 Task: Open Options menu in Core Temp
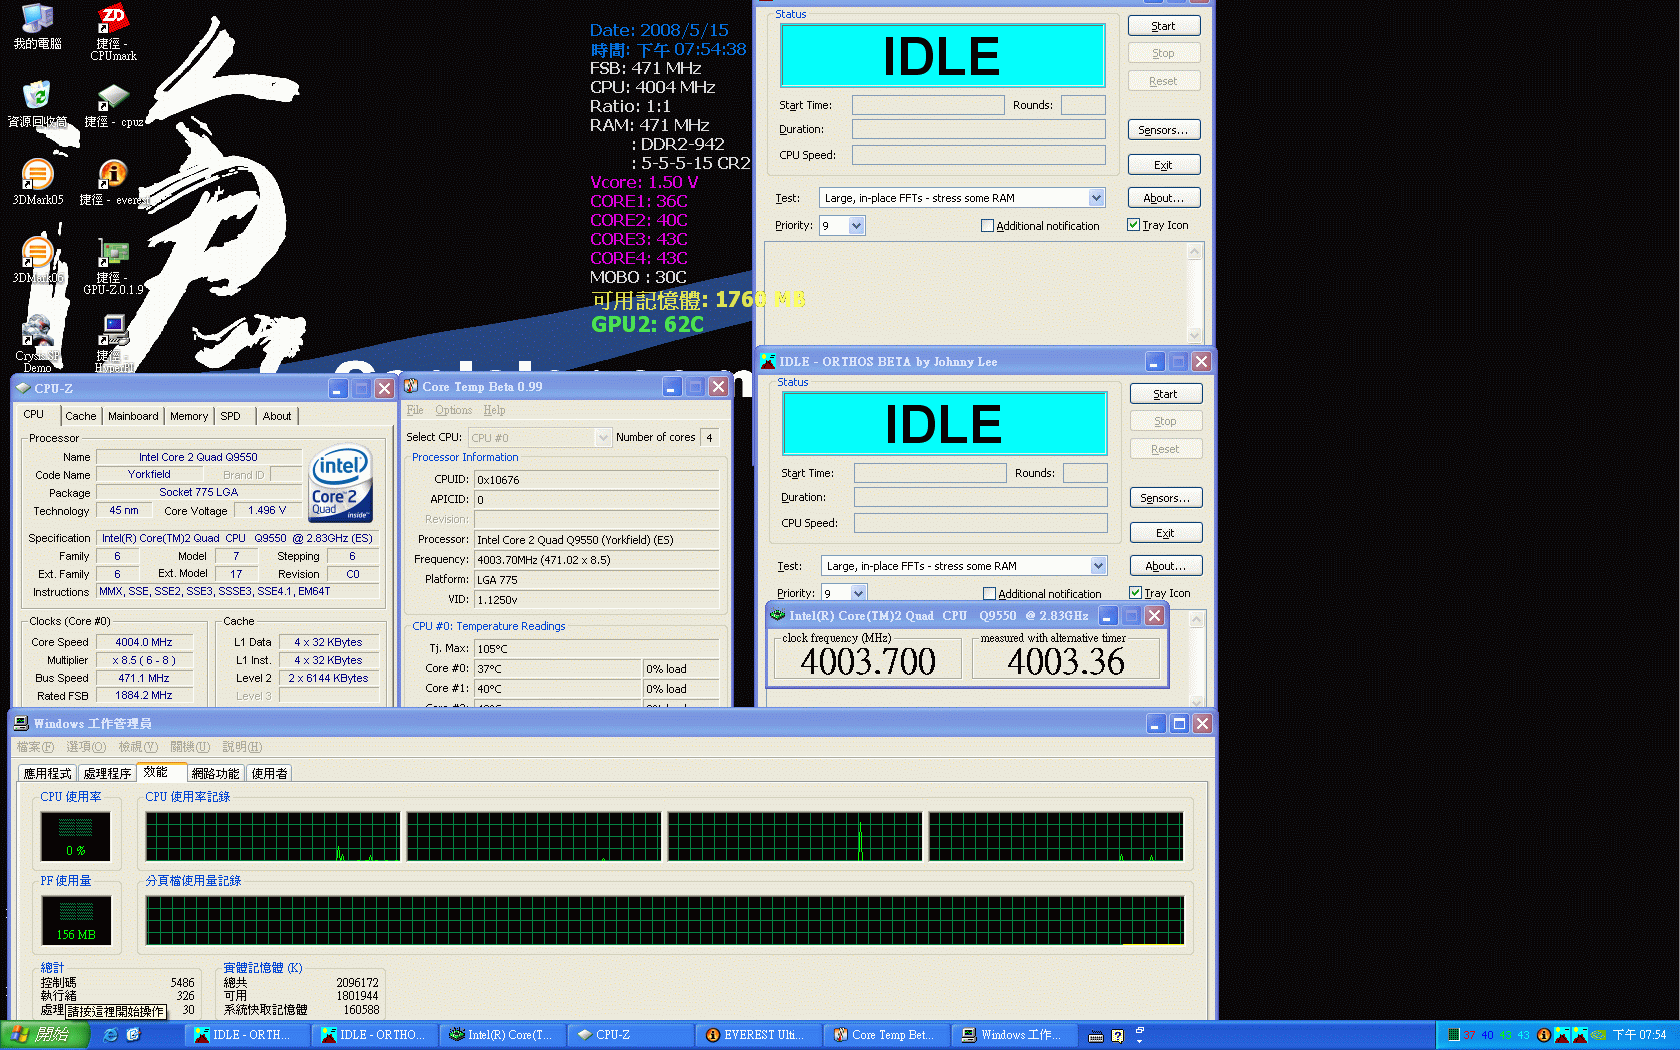453,410
